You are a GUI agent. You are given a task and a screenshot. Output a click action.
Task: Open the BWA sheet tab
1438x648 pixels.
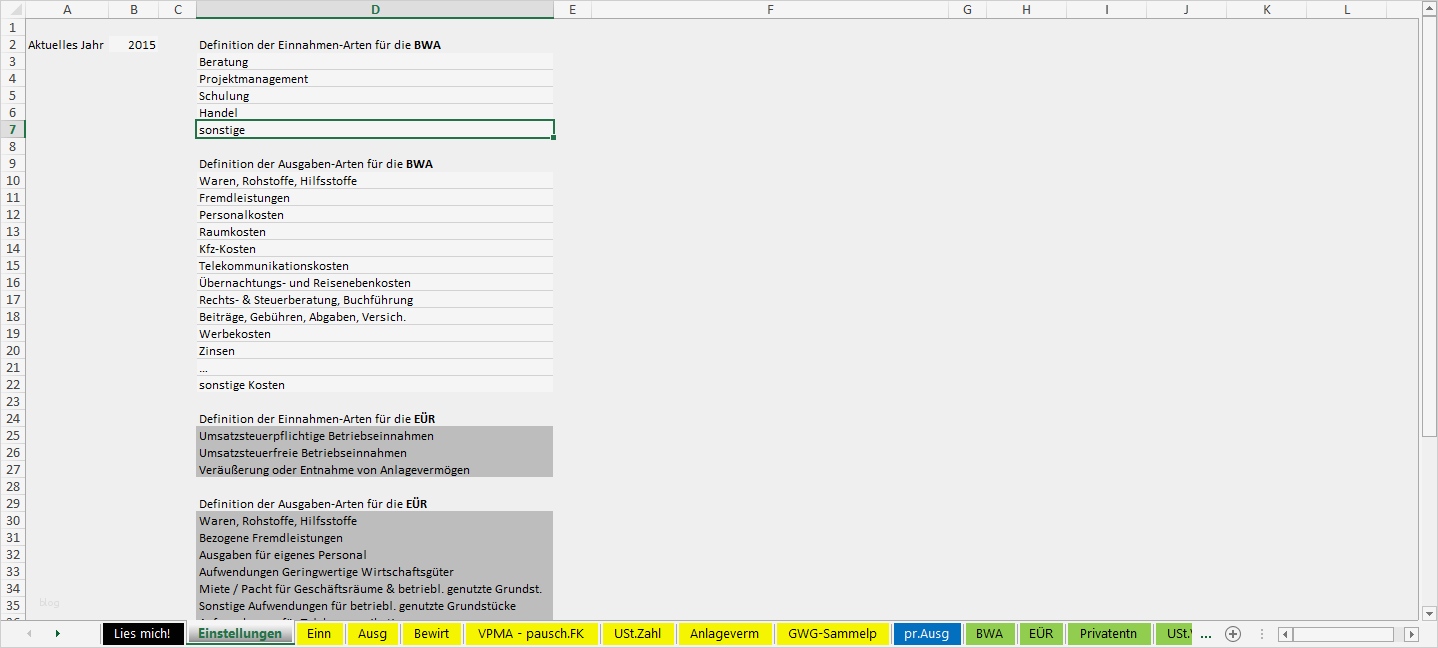(990, 634)
